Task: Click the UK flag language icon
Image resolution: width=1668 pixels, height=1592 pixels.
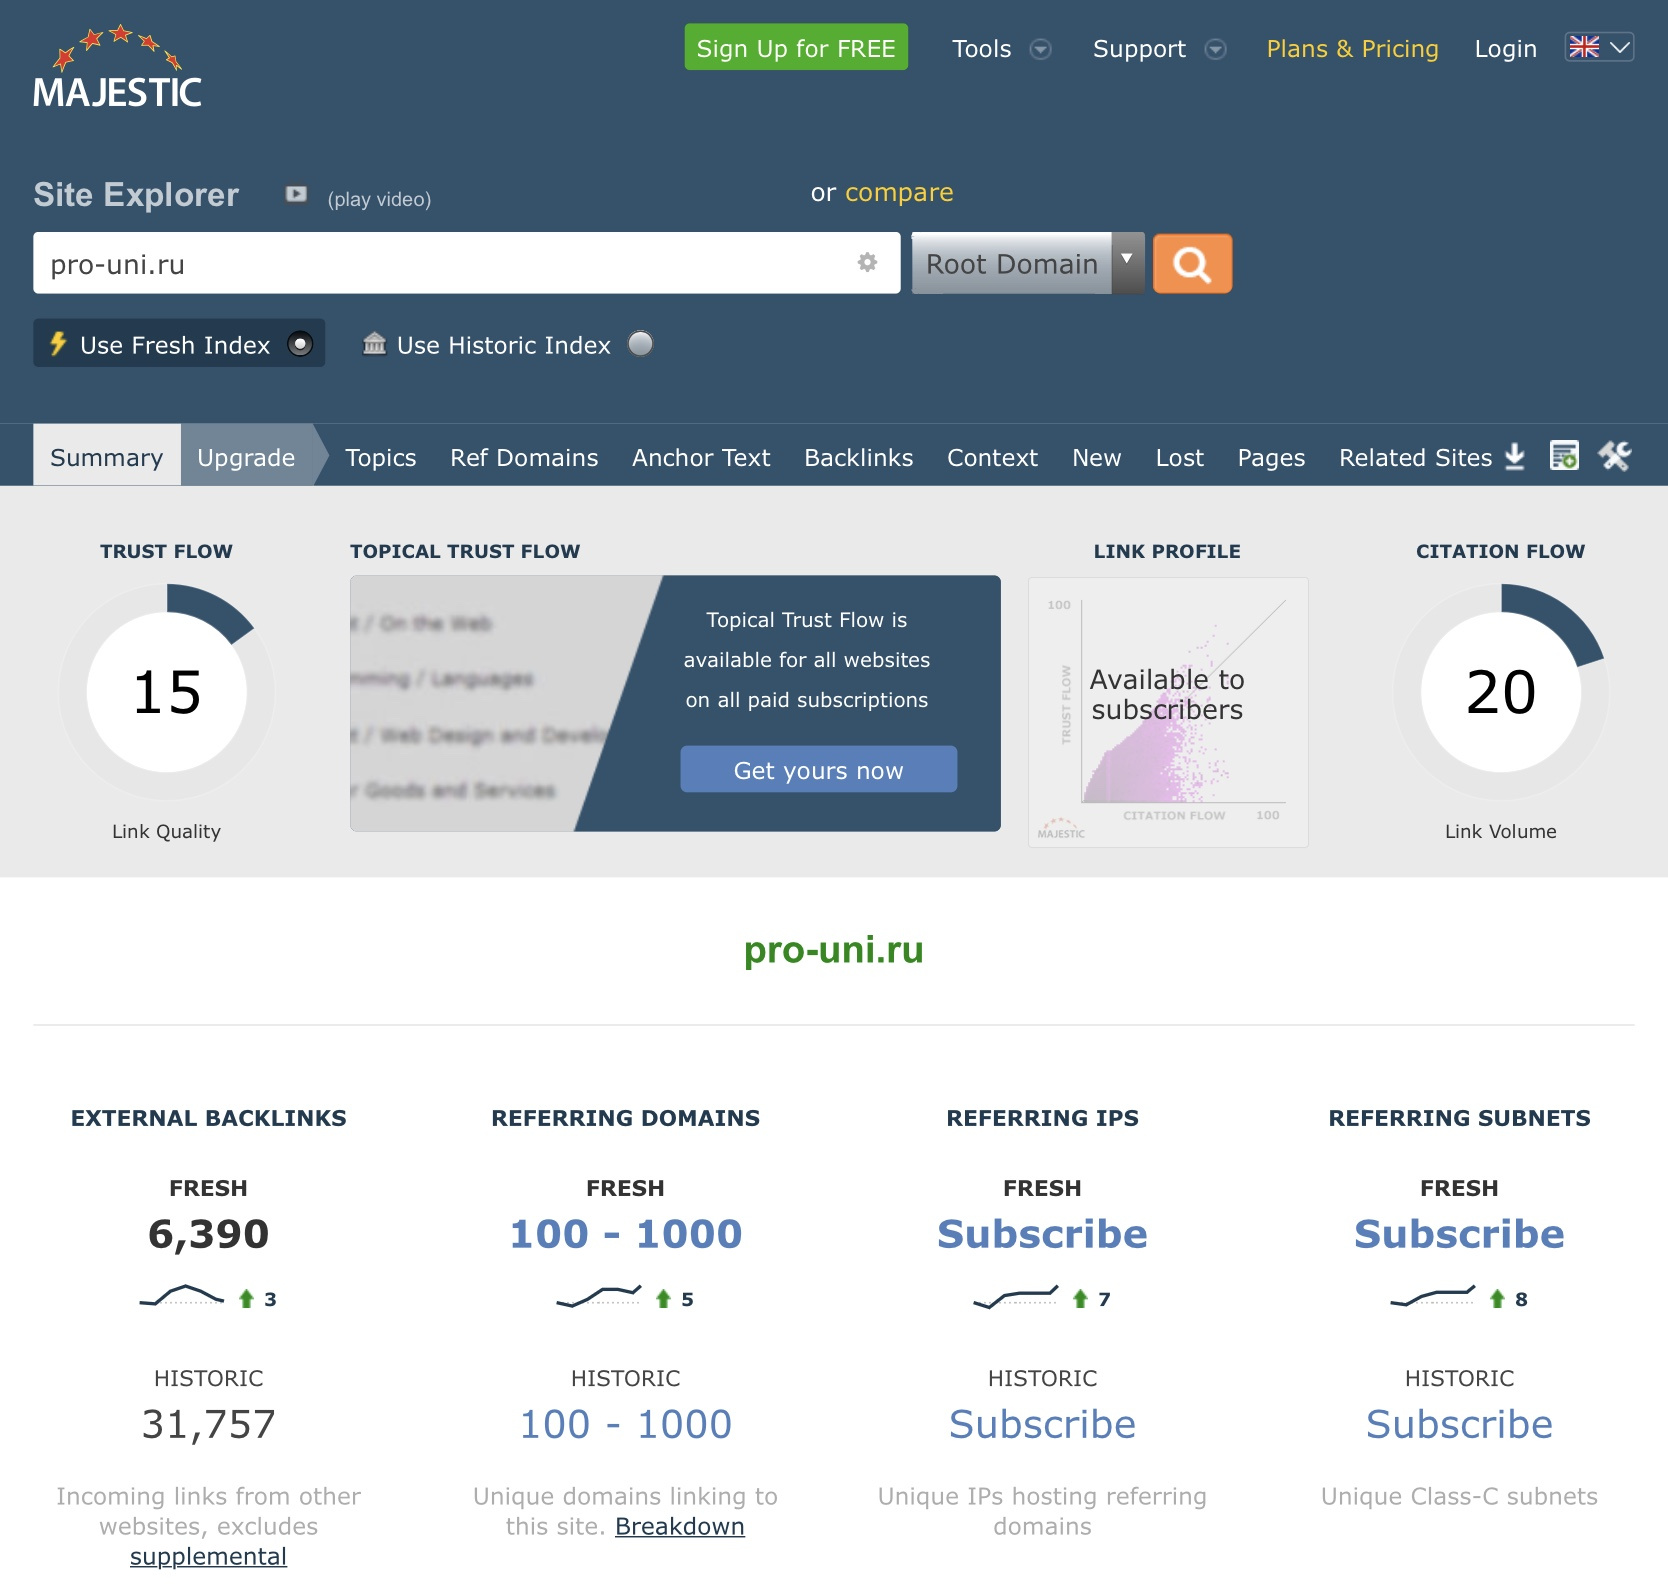Action: click(1584, 47)
